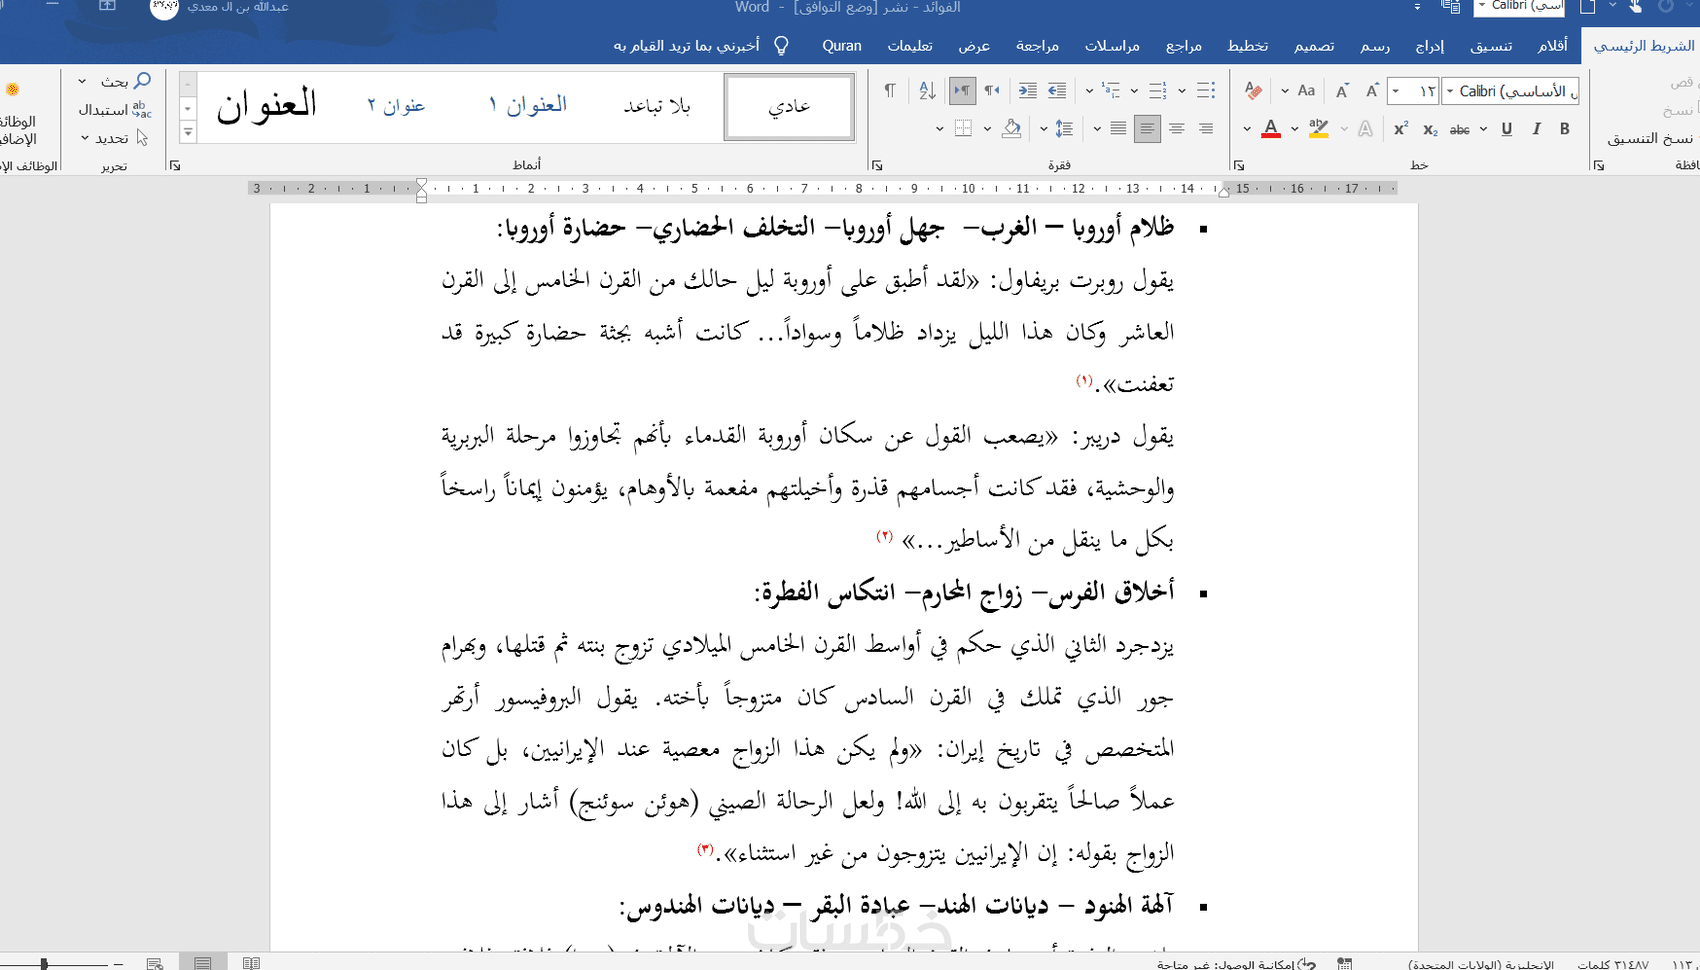The width and height of the screenshot is (1700, 970).
Task: Toggle subscript formatting
Action: coord(1430,129)
